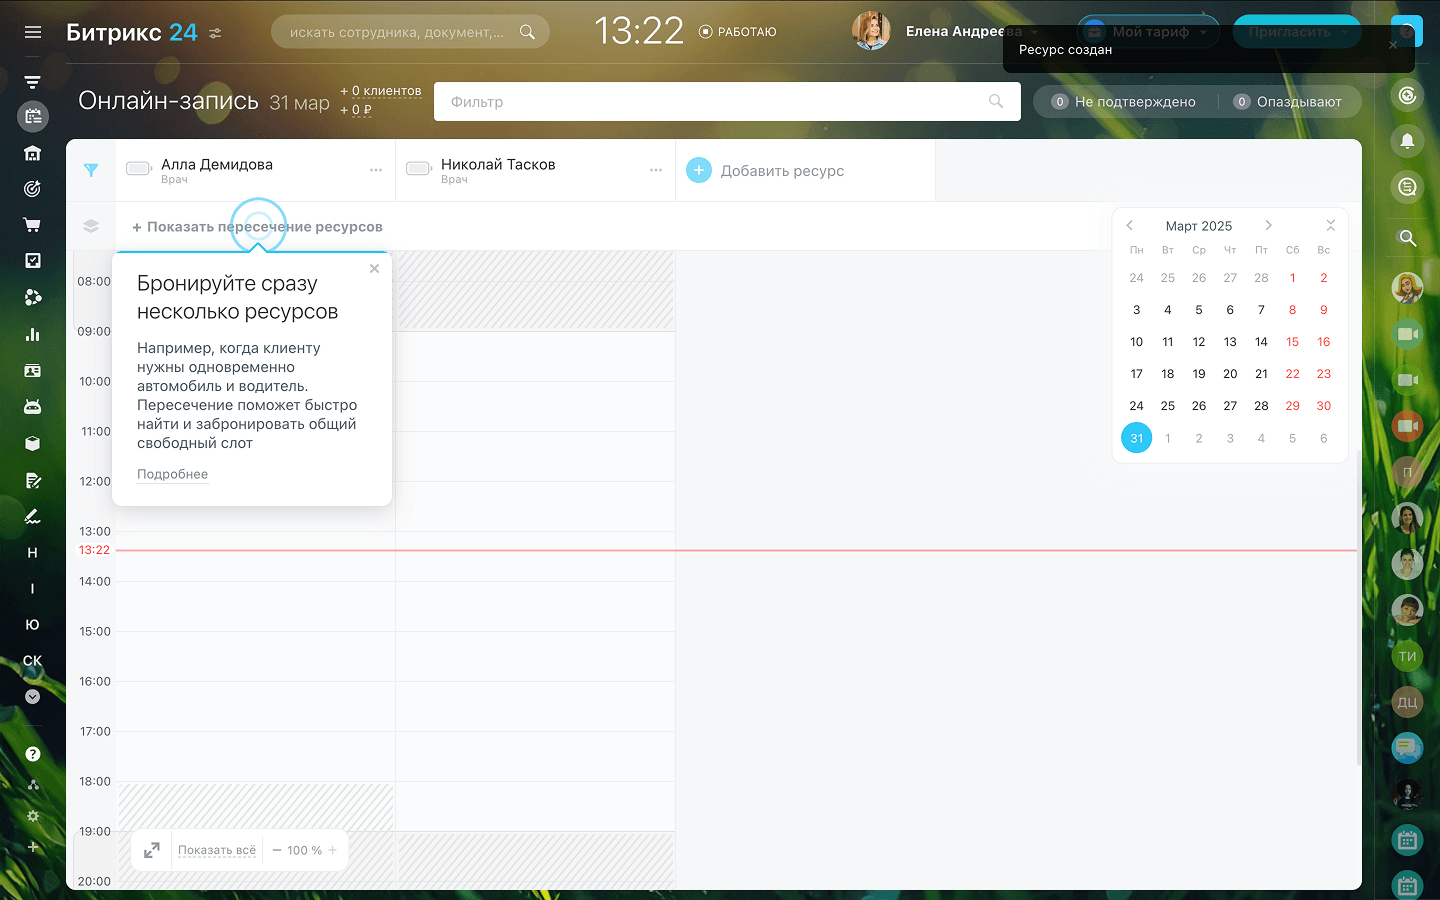Click the blue funnel filter icon
The width and height of the screenshot is (1440, 900).
pos(91,170)
